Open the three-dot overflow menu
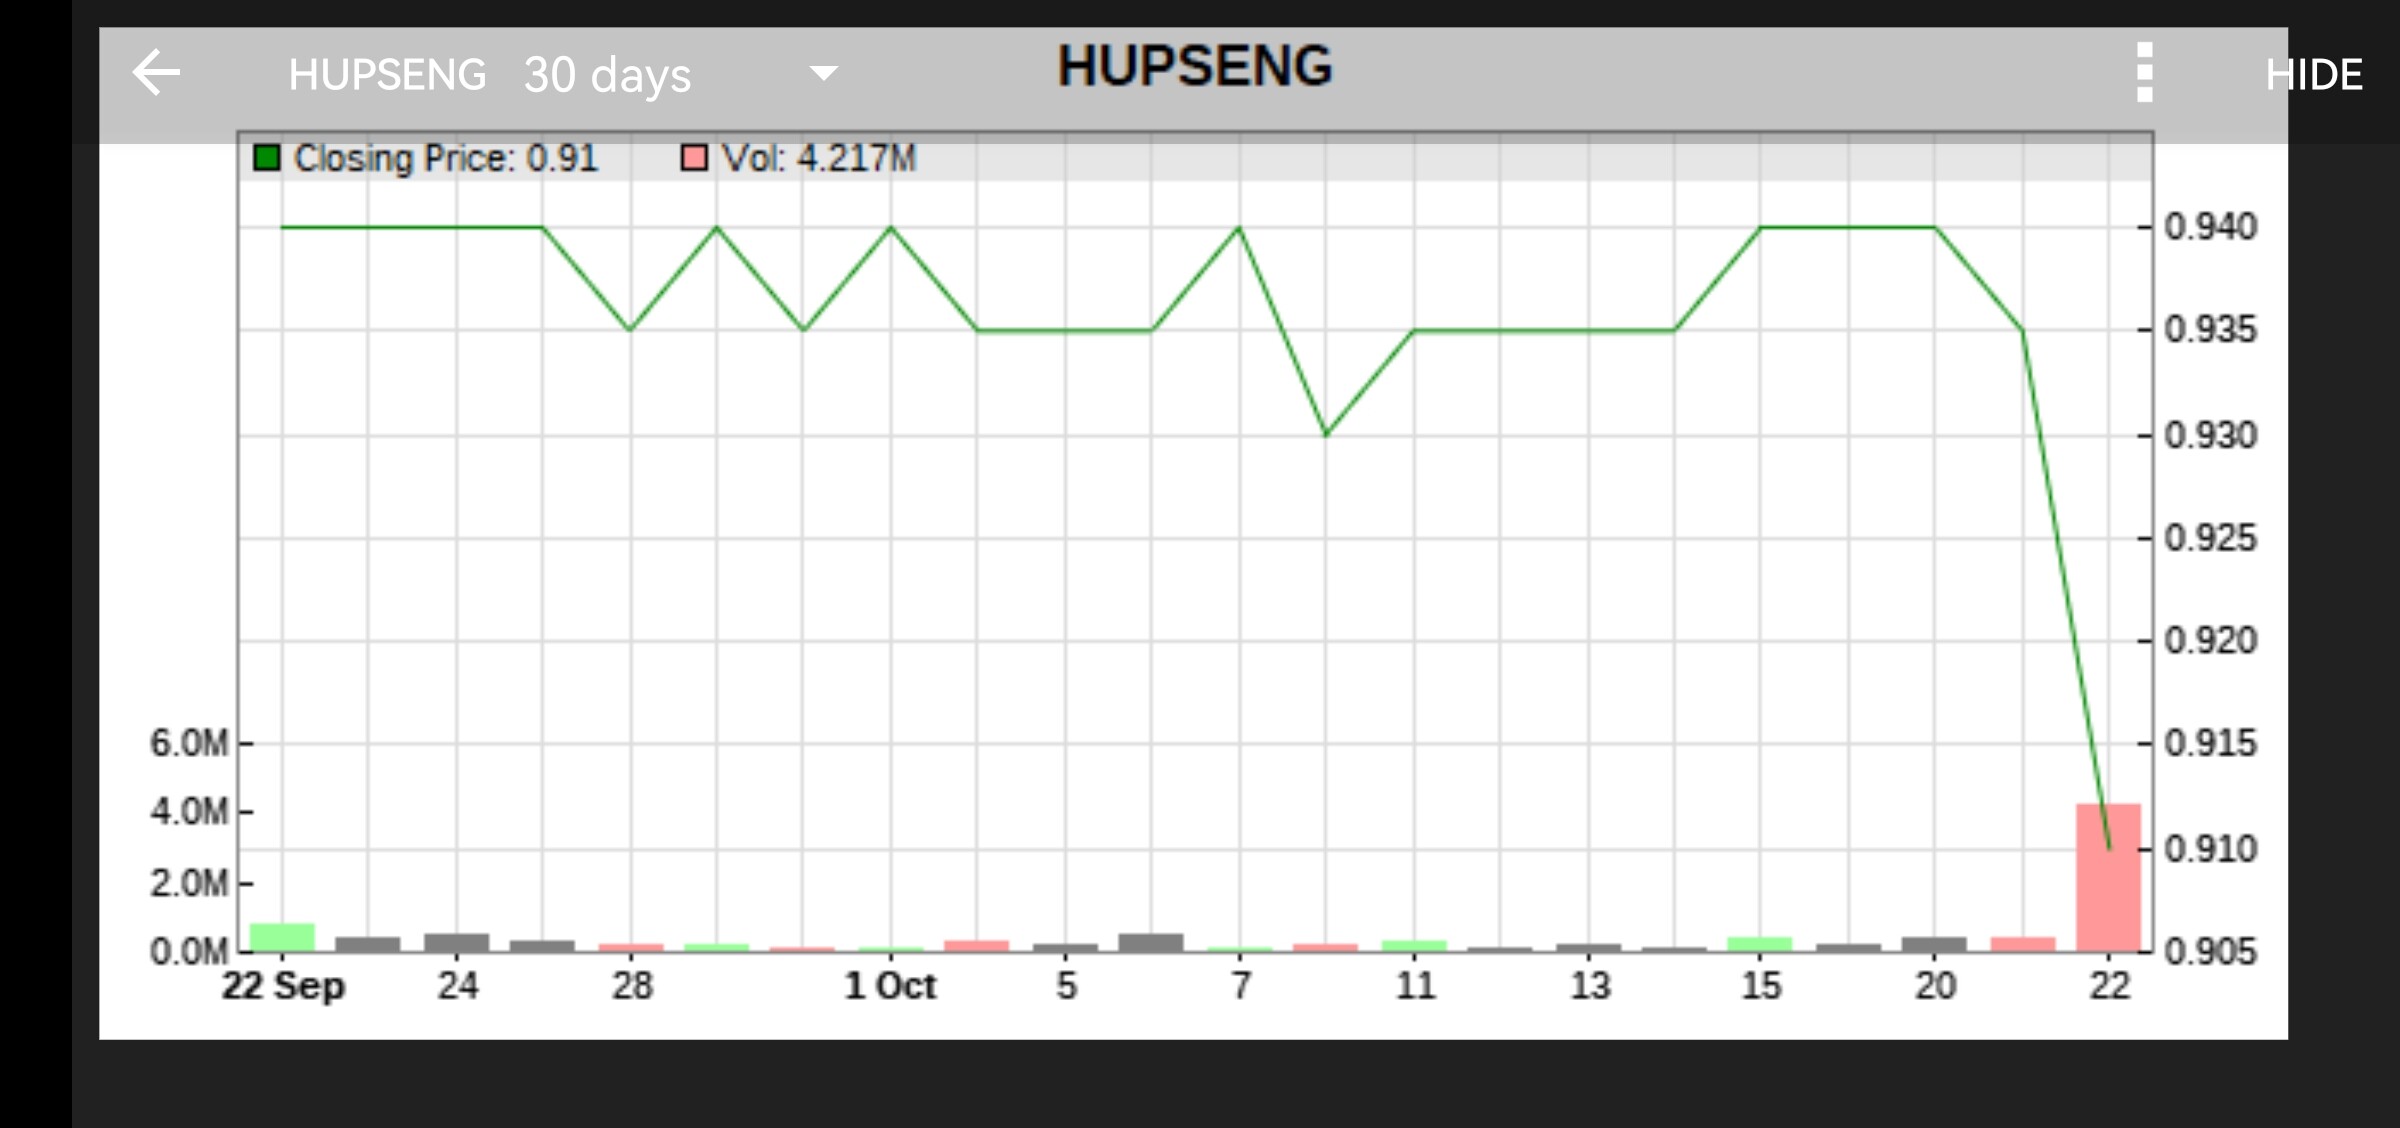The width and height of the screenshot is (2400, 1128). point(2144,73)
